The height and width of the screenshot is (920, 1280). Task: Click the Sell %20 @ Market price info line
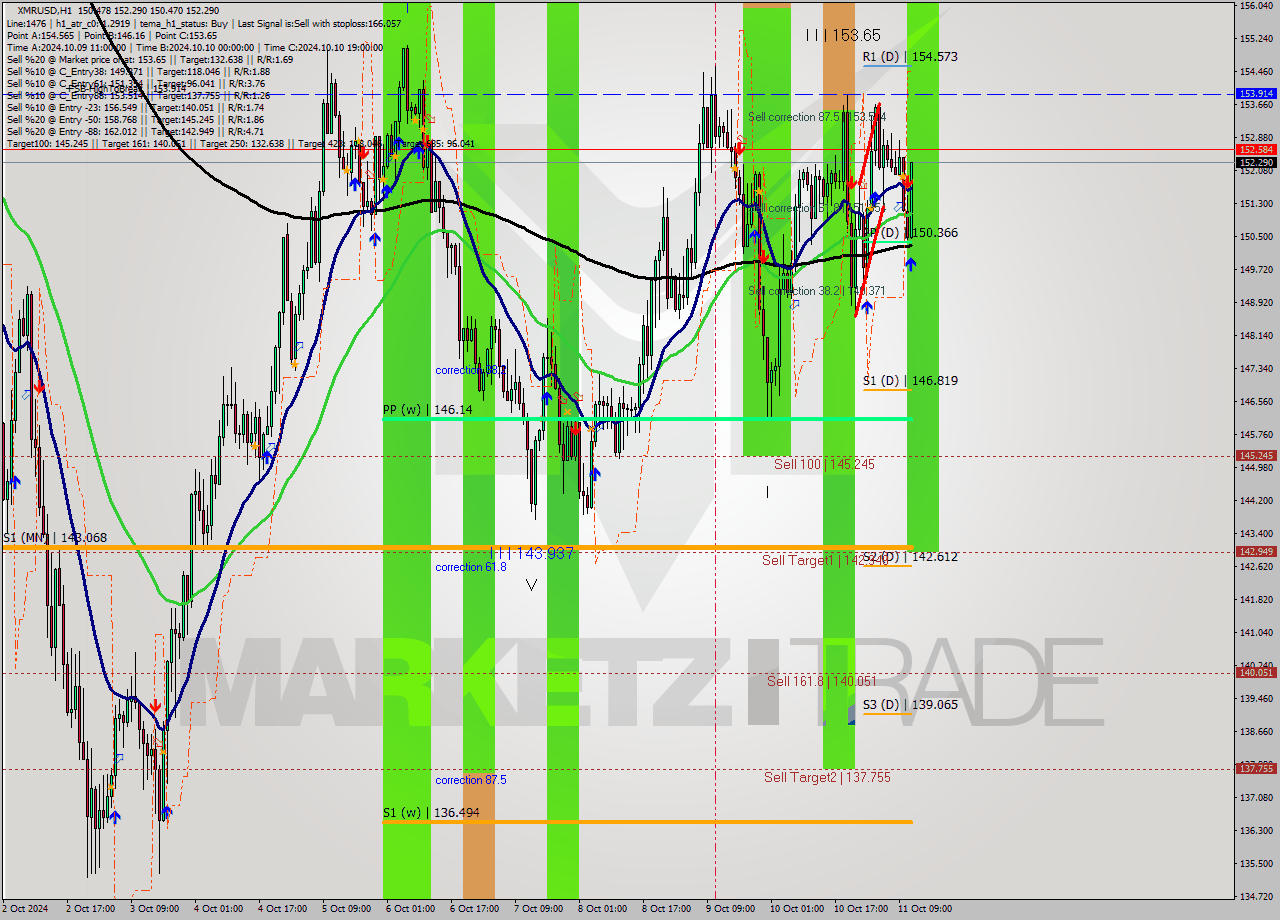point(149,59)
